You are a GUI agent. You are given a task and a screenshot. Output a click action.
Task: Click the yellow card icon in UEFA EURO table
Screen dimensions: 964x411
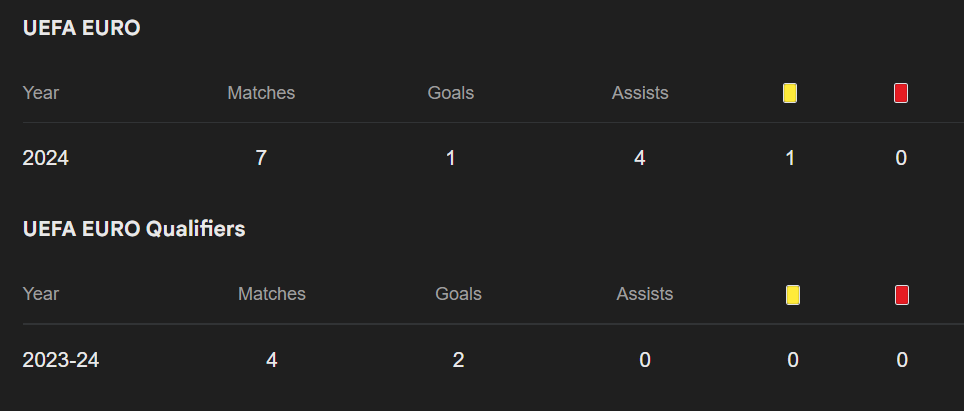pyautogui.click(x=790, y=93)
